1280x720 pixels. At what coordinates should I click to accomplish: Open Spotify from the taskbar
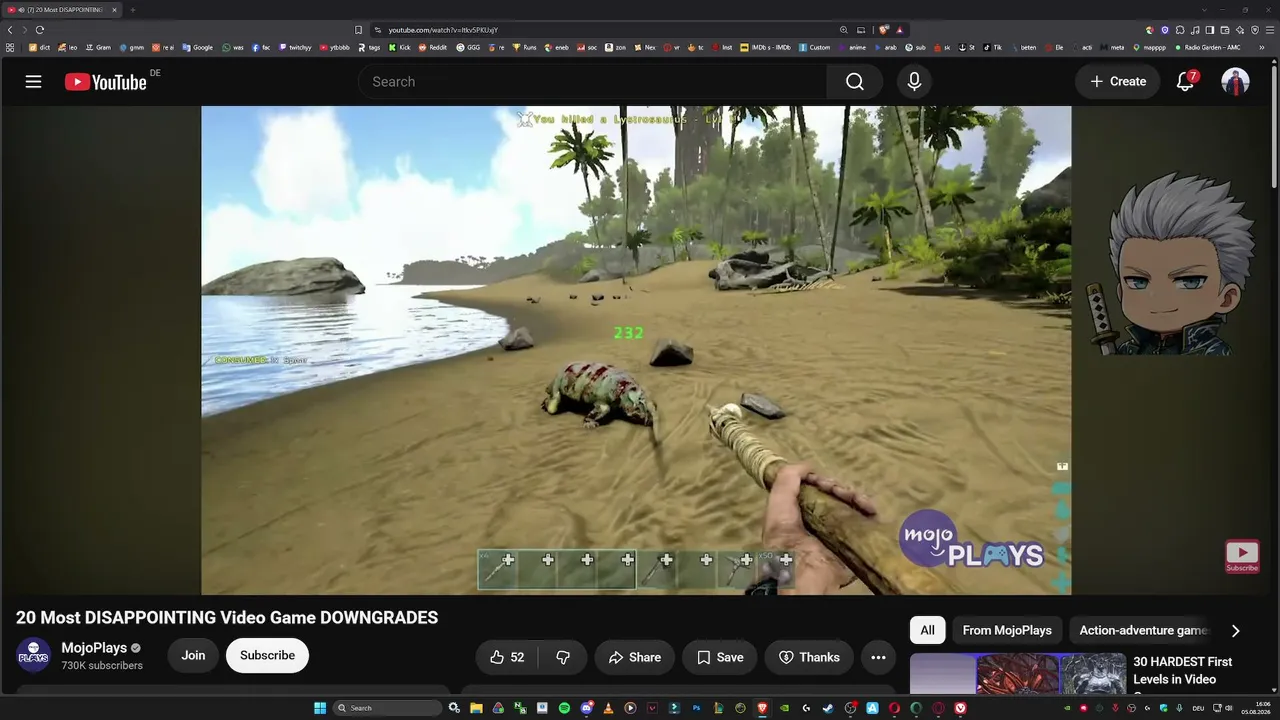[564, 708]
